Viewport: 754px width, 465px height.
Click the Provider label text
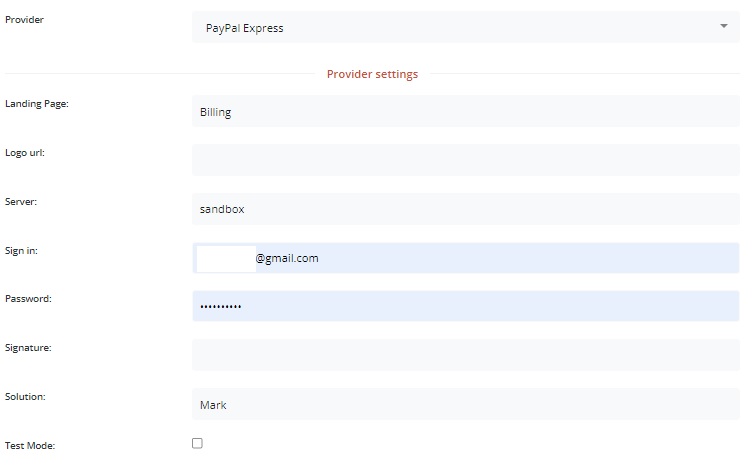25,20
